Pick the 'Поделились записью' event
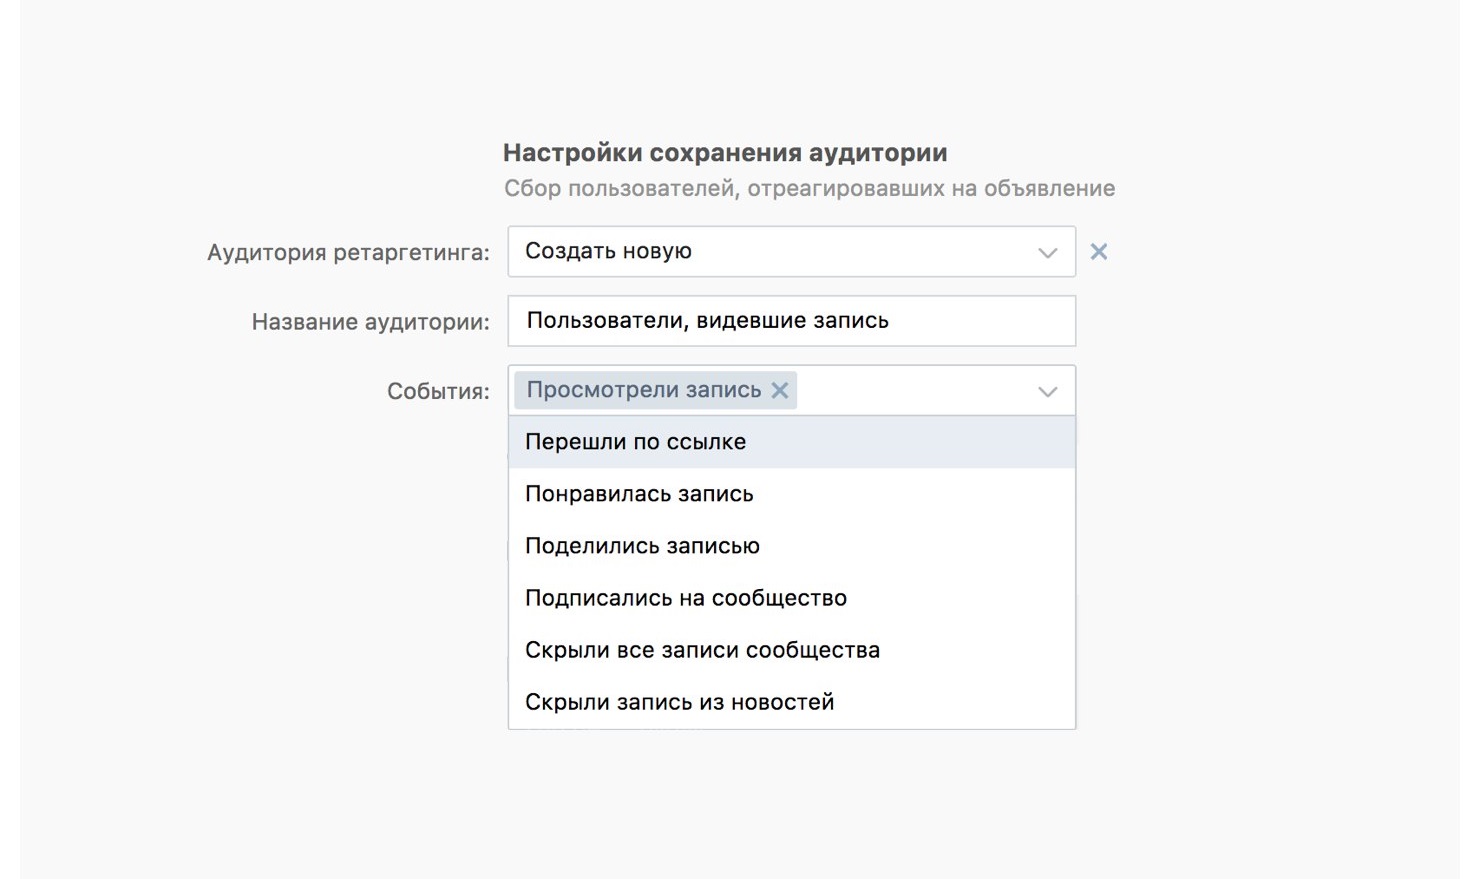 point(642,546)
